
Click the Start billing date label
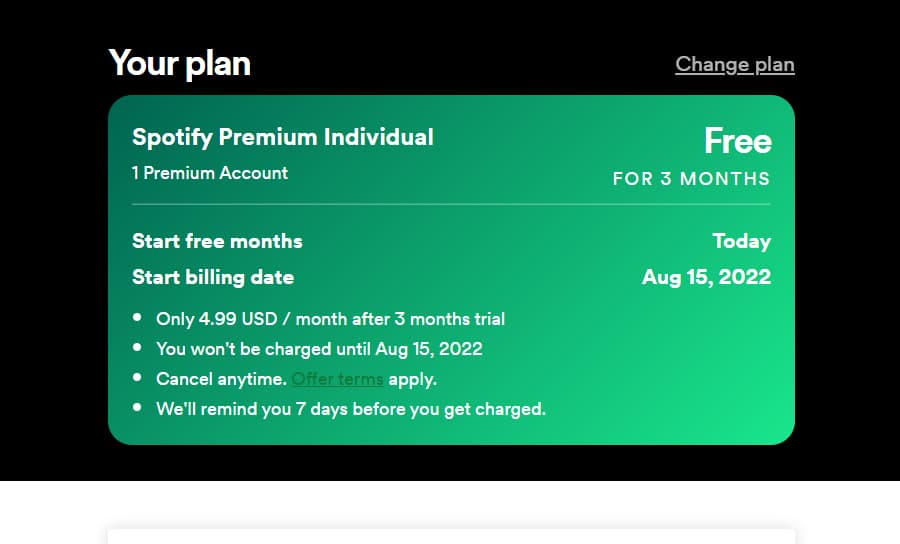[x=213, y=277]
